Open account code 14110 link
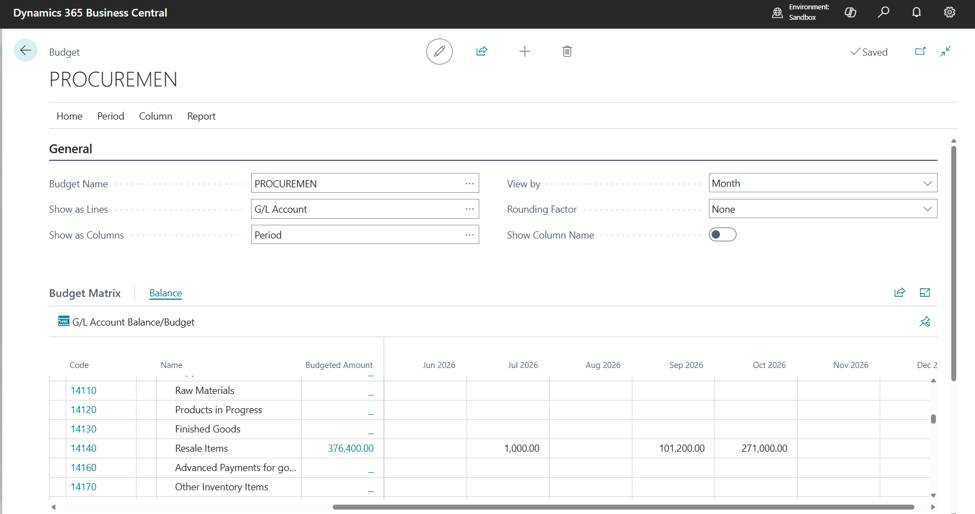The height and width of the screenshot is (514, 975). pos(83,390)
